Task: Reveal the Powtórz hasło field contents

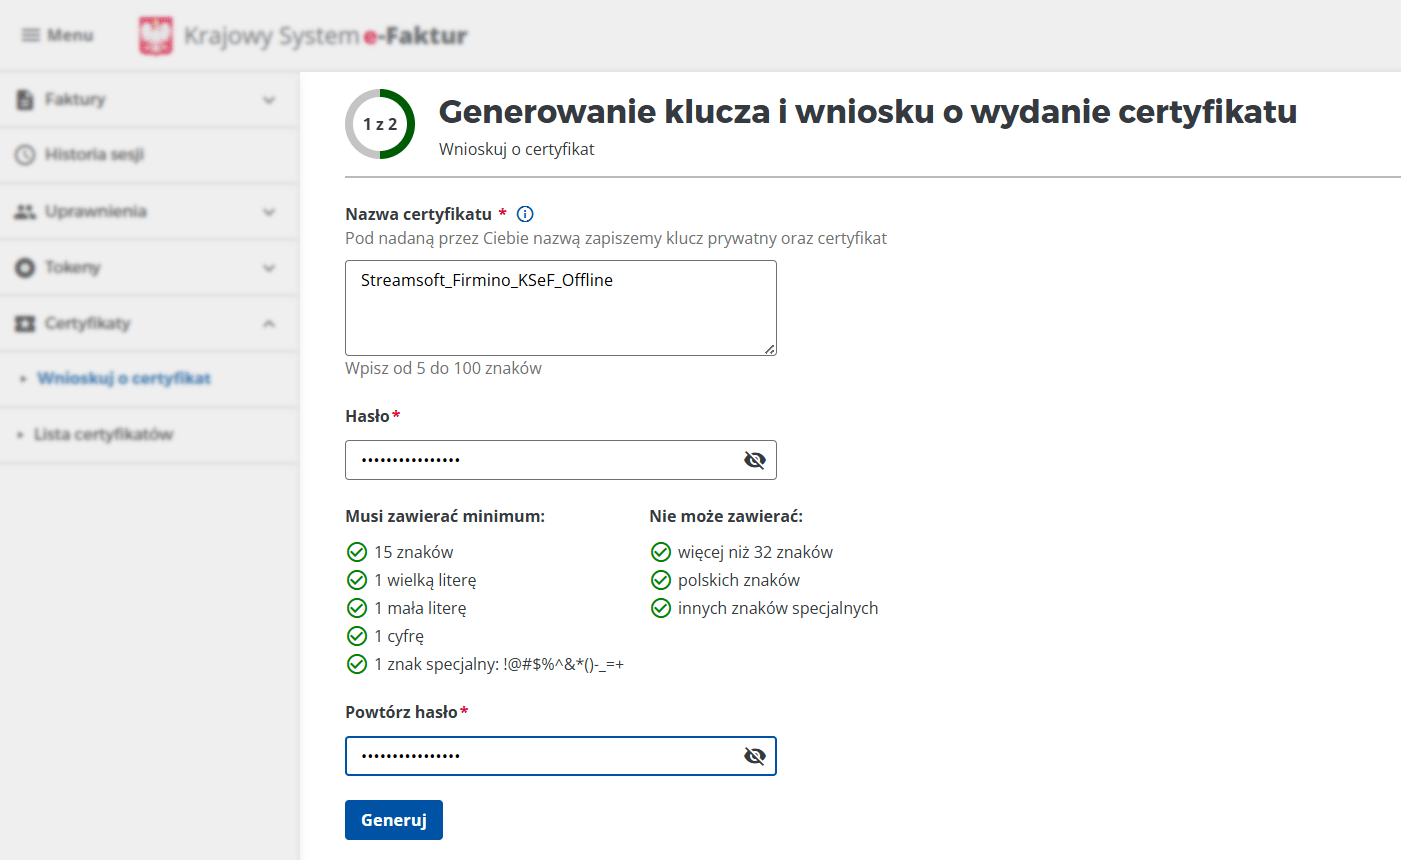Action: 755,756
